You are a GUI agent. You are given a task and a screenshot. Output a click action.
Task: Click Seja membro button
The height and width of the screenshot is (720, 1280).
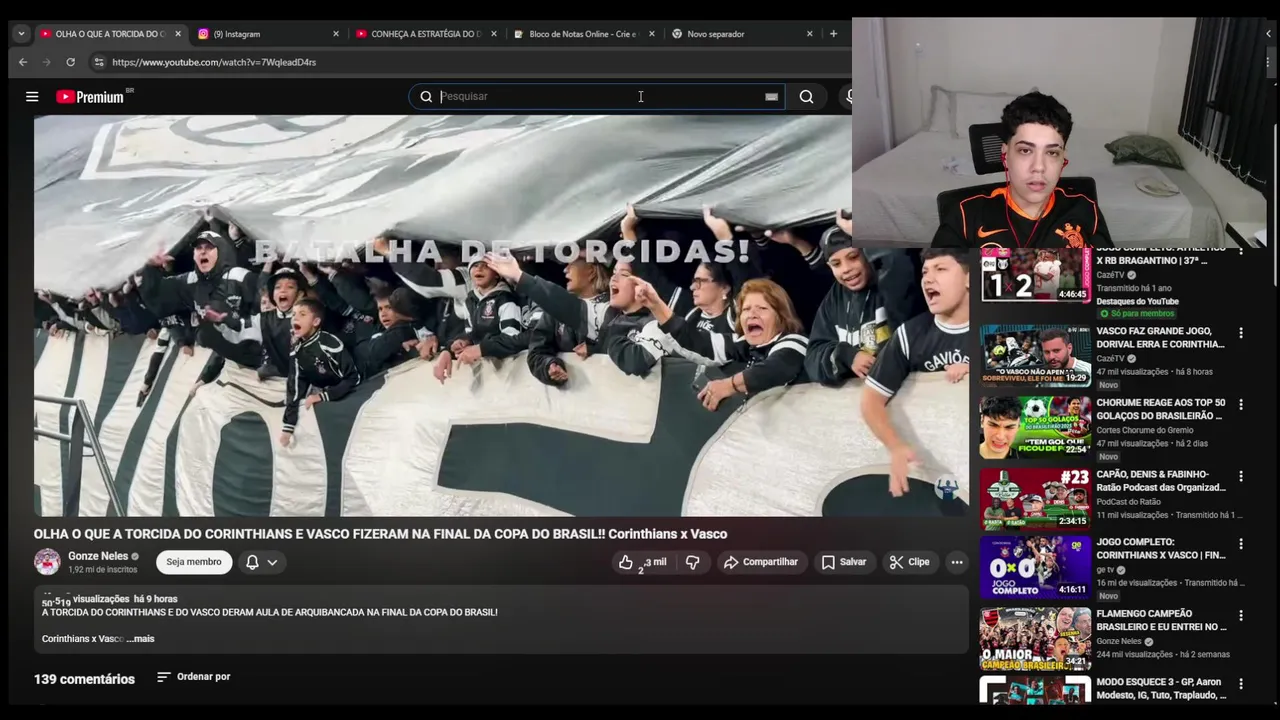[x=194, y=562]
